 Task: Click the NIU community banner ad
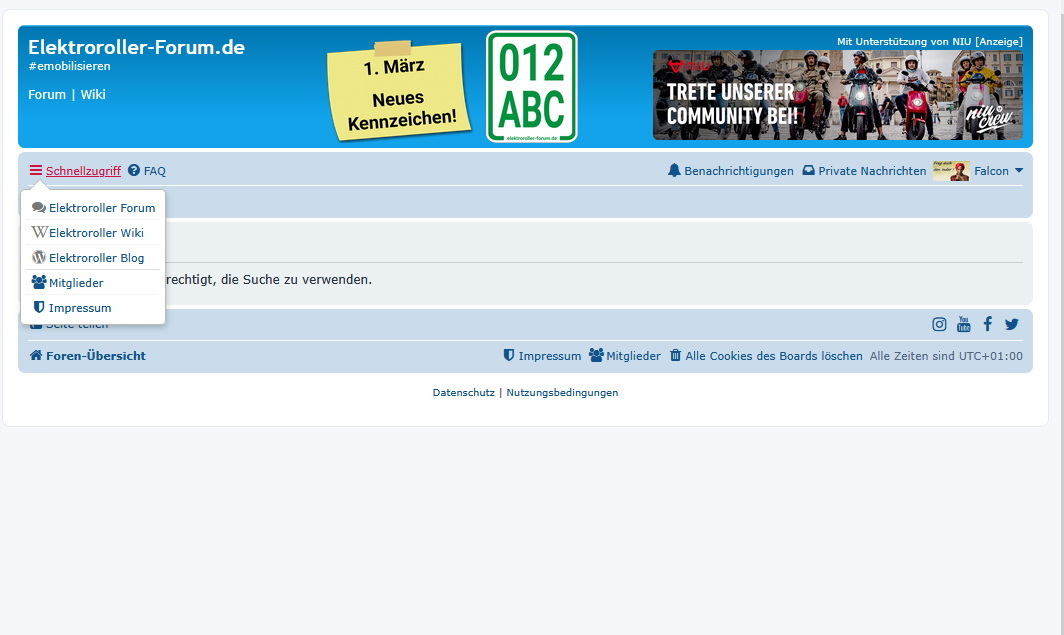pos(837,95)
